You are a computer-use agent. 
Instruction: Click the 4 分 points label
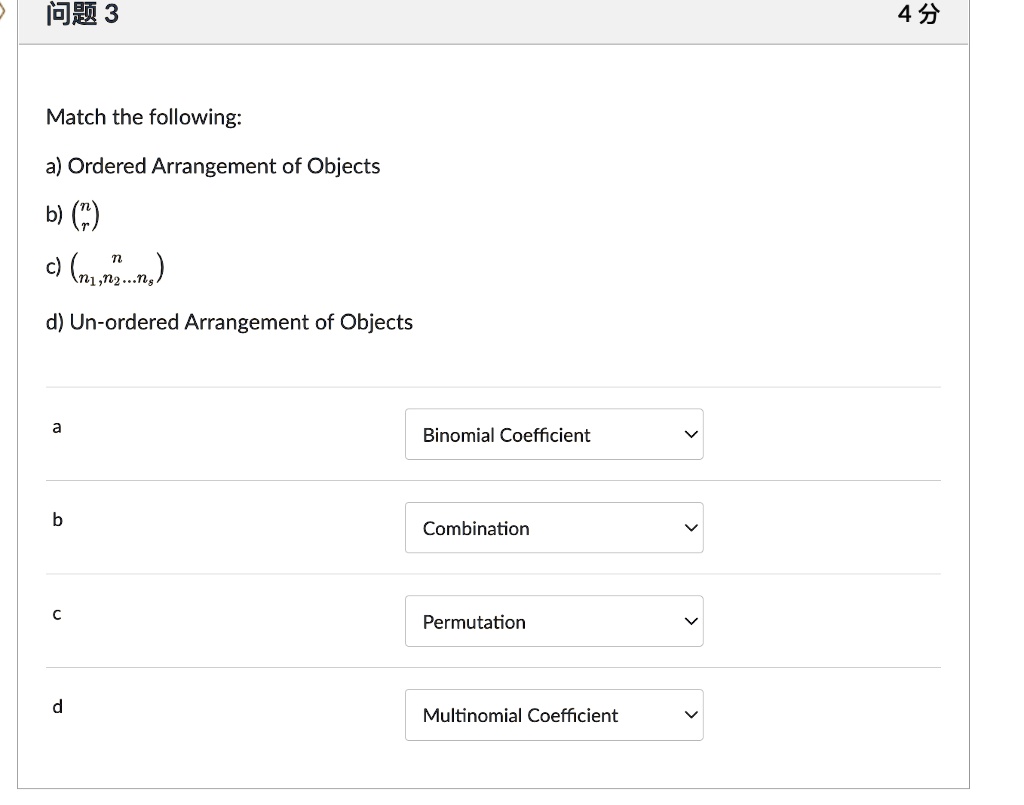[919, 15]
